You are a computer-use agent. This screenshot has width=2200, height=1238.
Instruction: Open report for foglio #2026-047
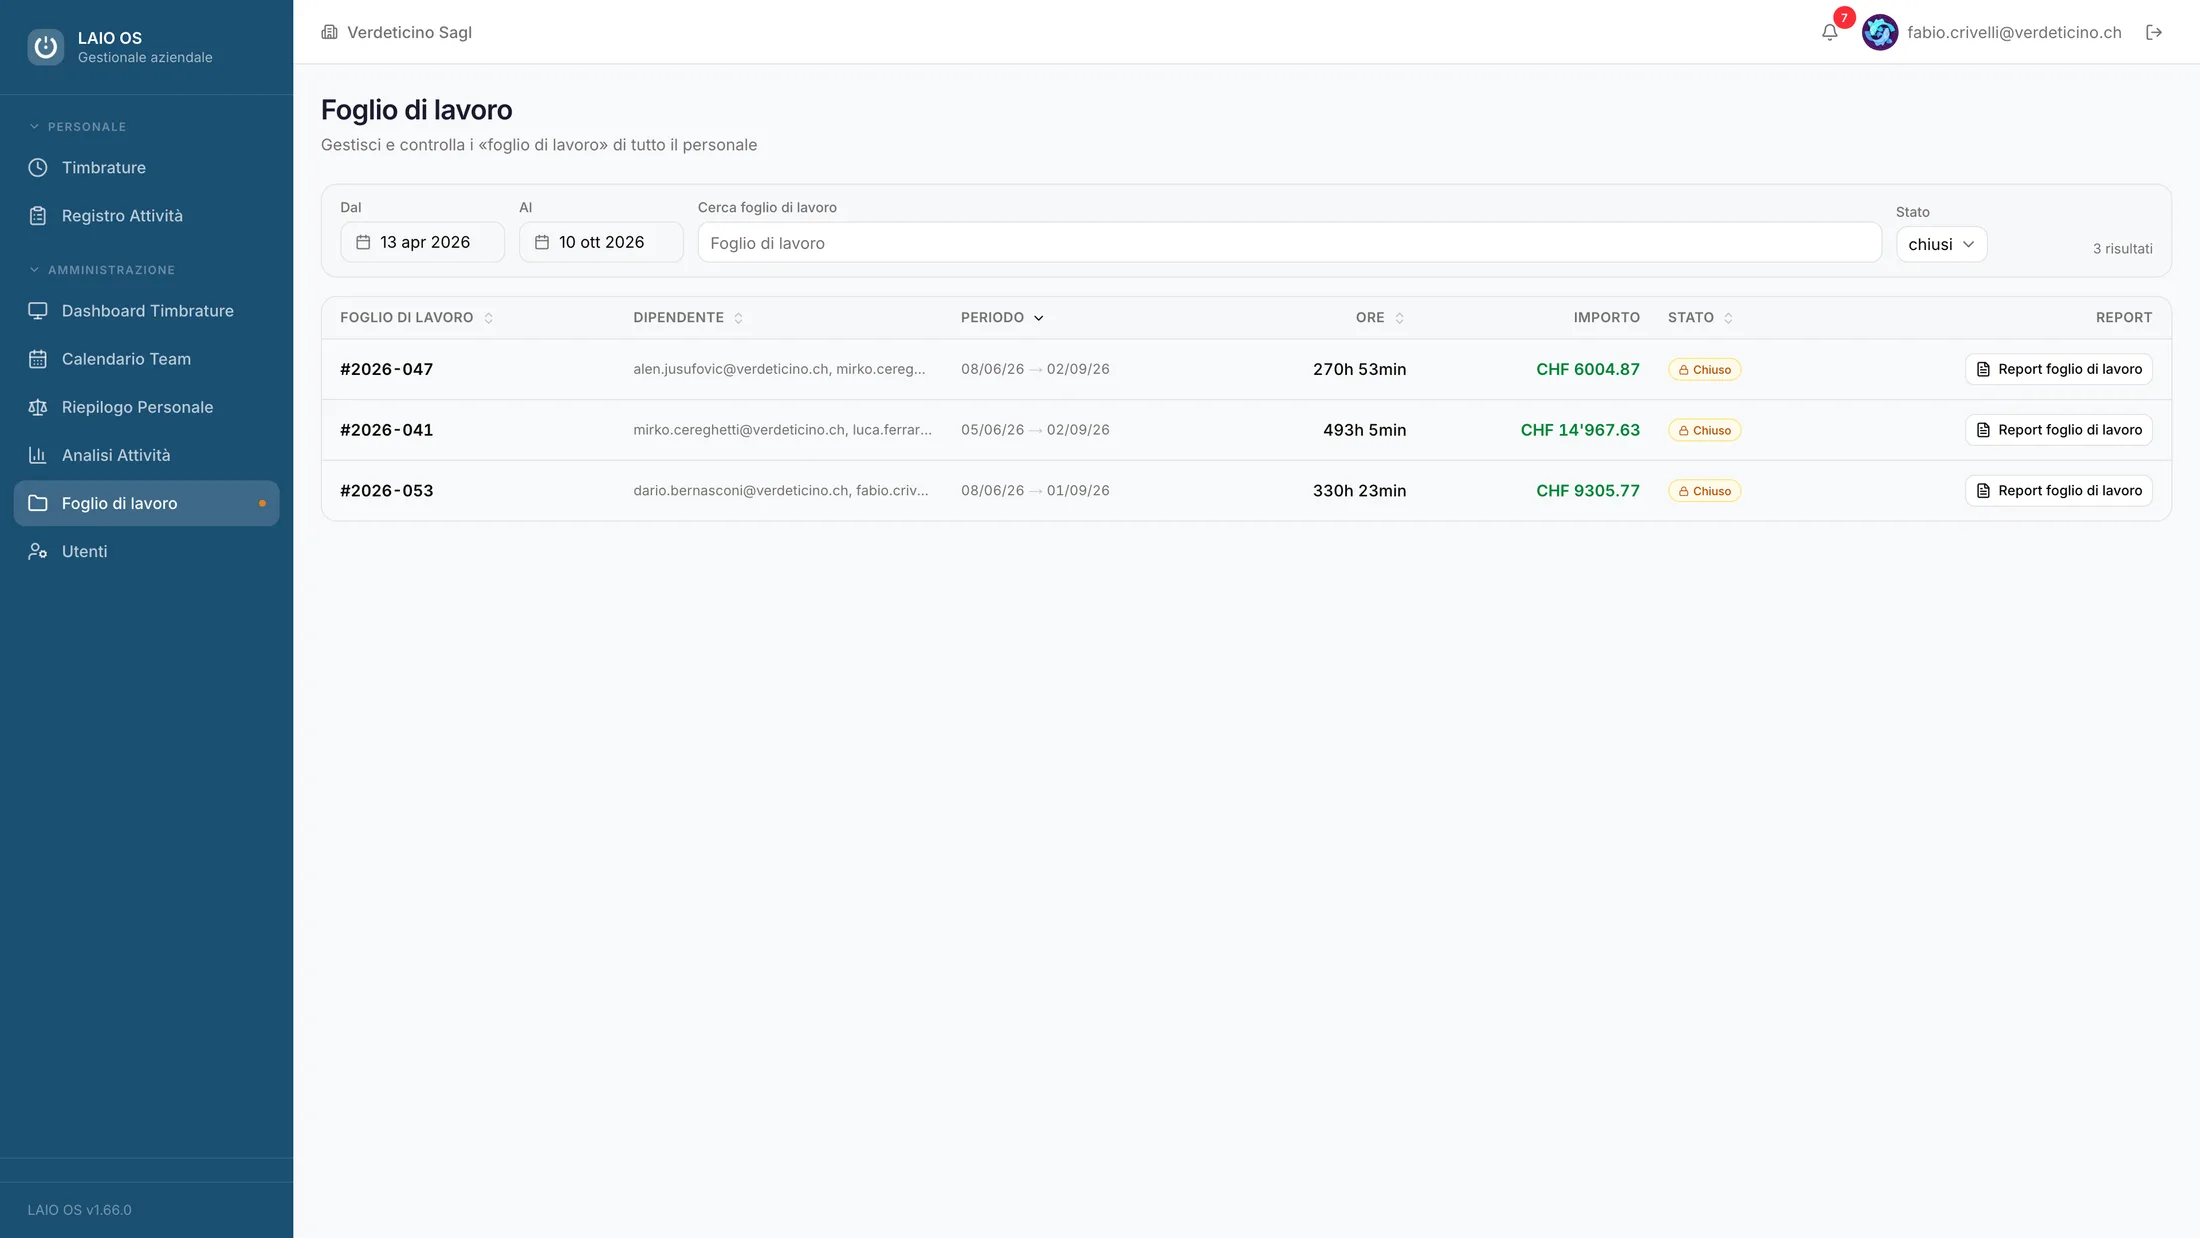pyautogui.click(x=2059, y=369)
